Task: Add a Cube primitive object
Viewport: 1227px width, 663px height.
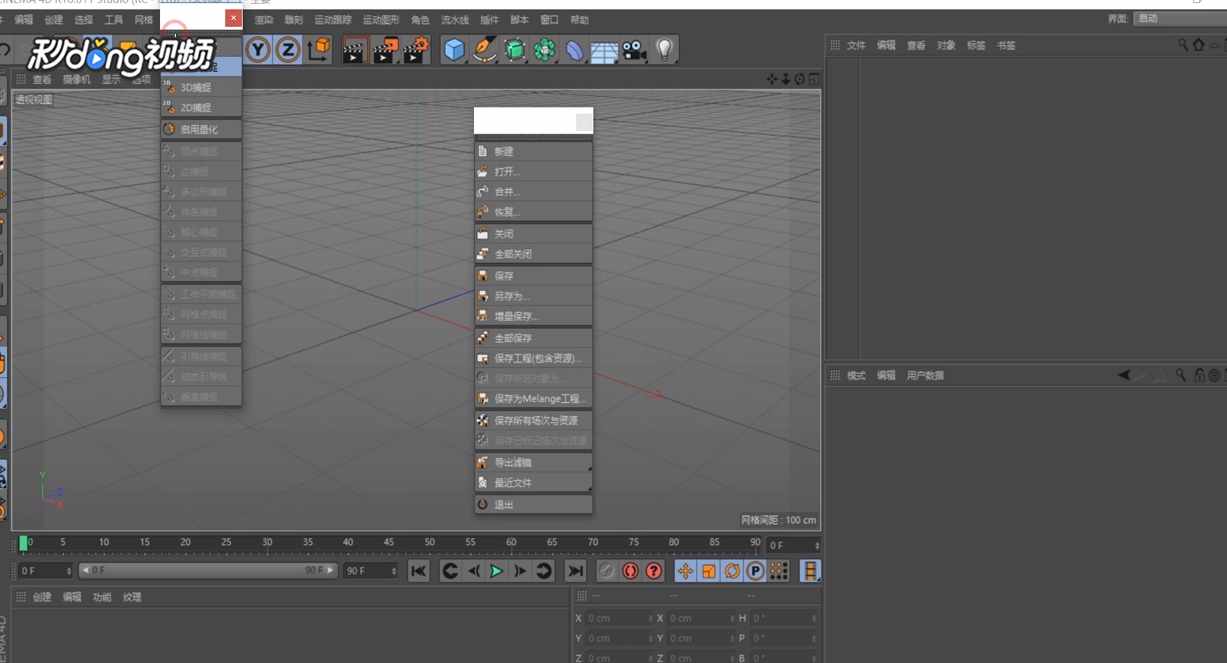Action: tap(455, 49)
